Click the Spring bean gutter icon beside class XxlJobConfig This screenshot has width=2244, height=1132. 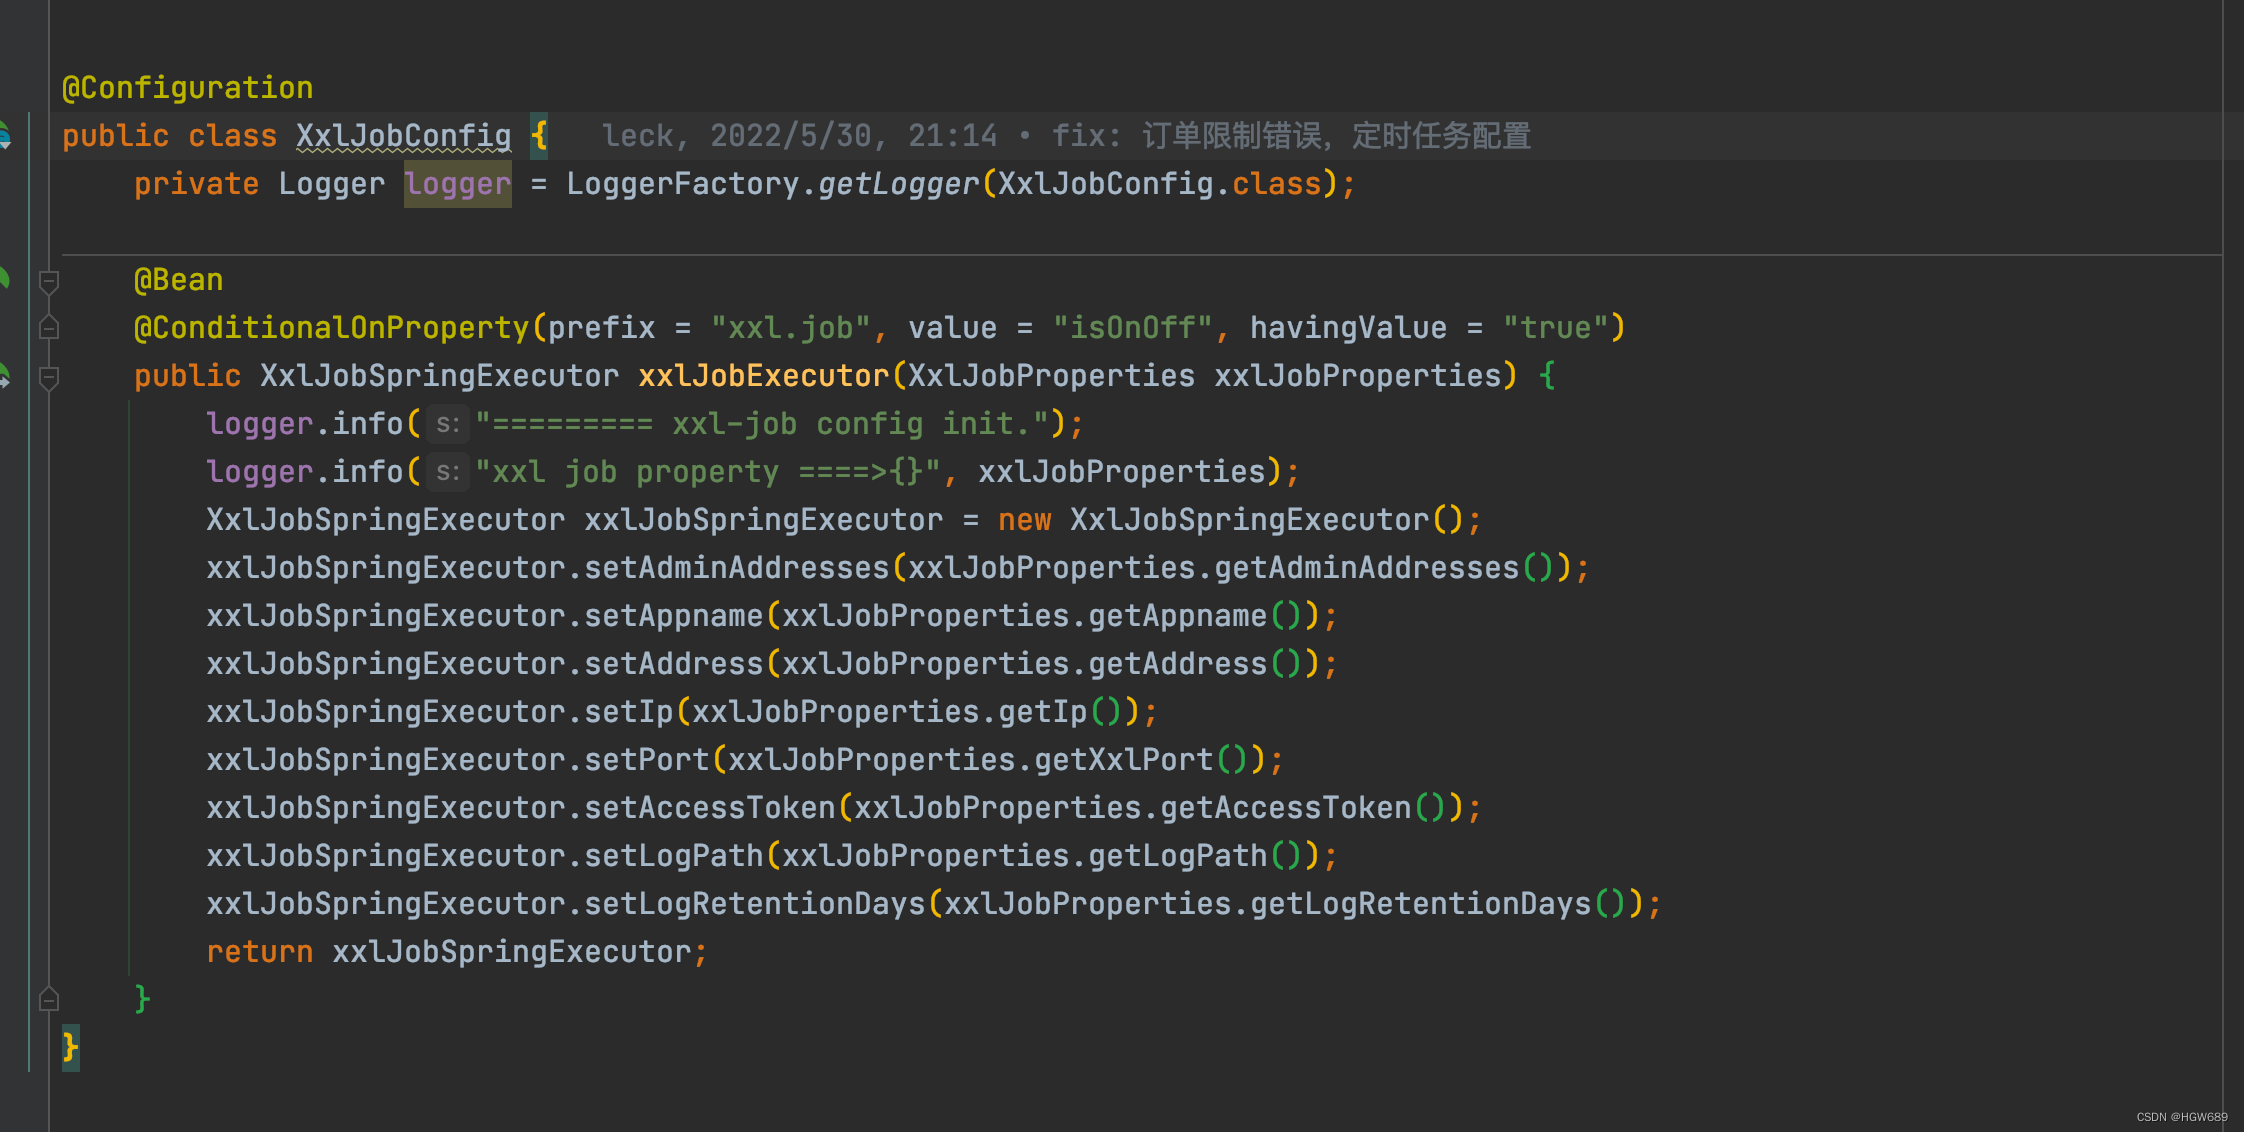(x=5, y=135)
